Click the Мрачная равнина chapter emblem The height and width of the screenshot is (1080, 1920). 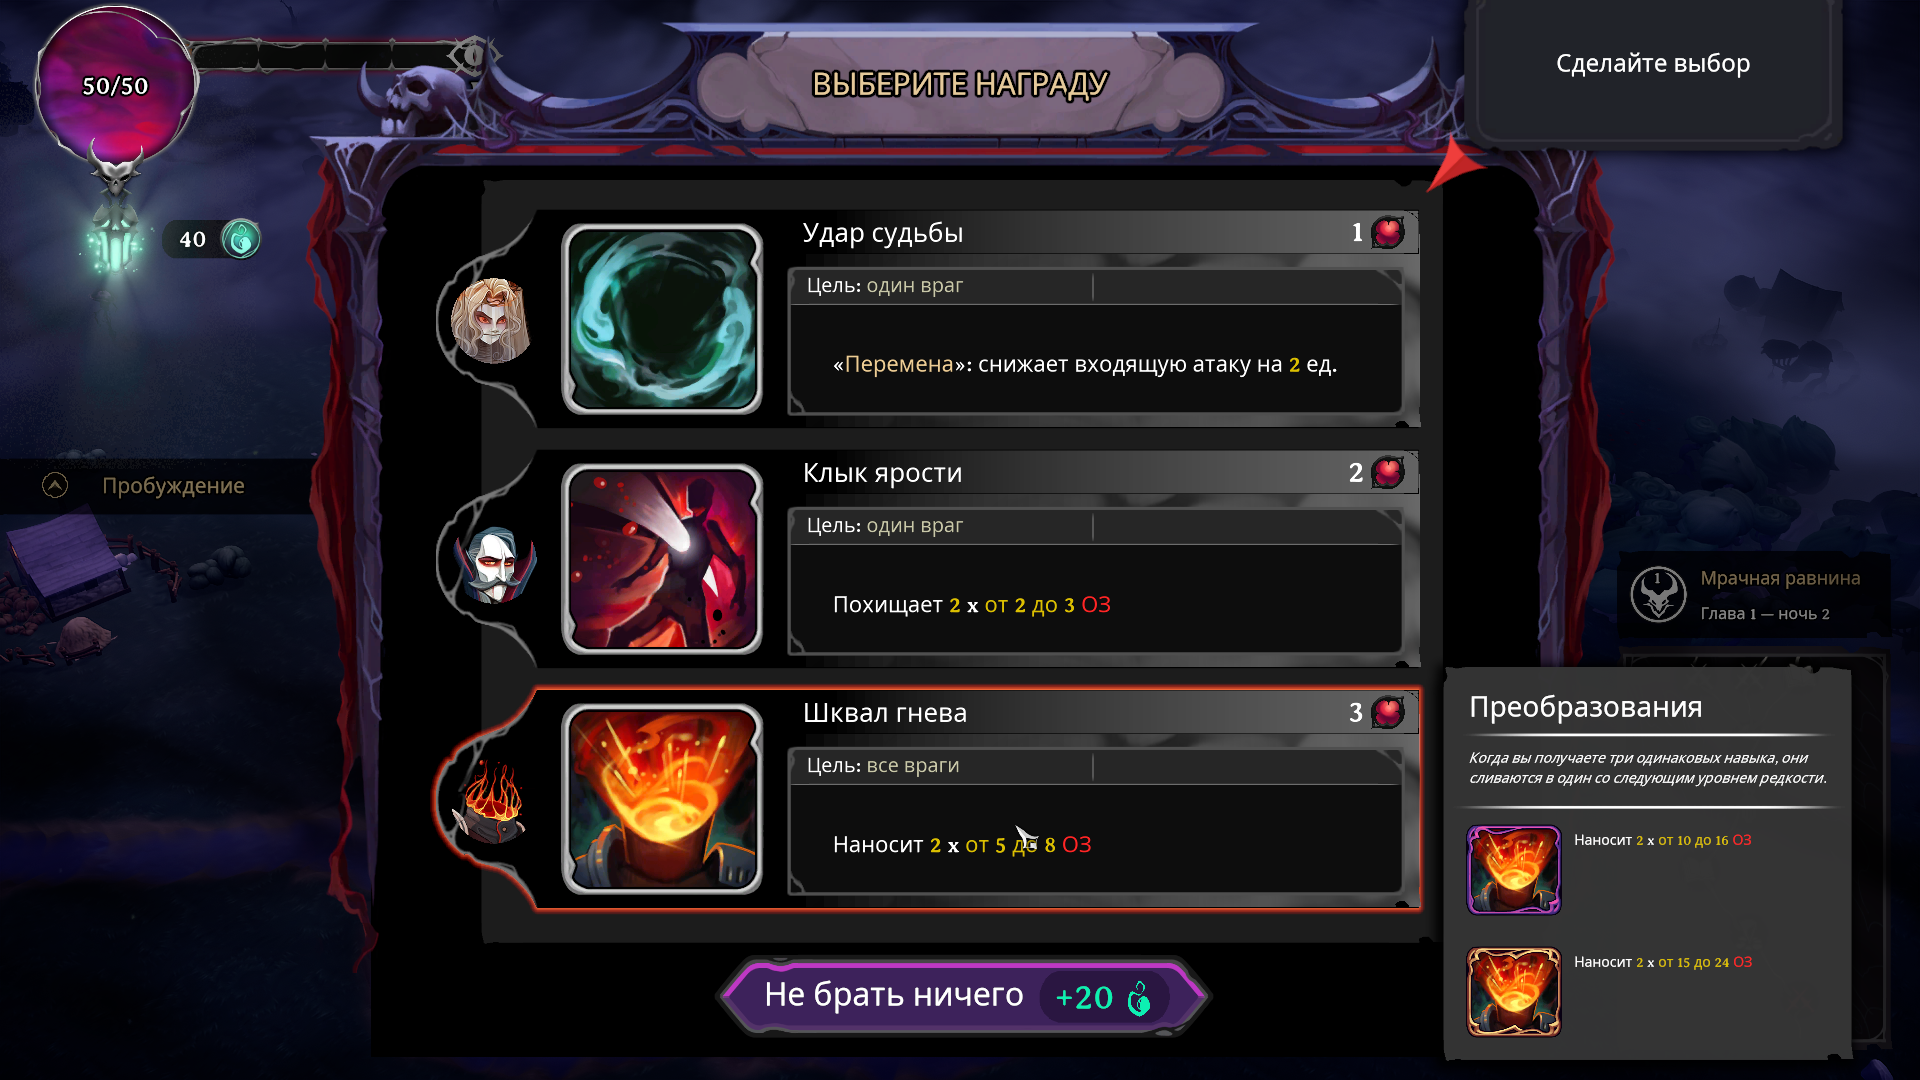(x=1658, y=594)
